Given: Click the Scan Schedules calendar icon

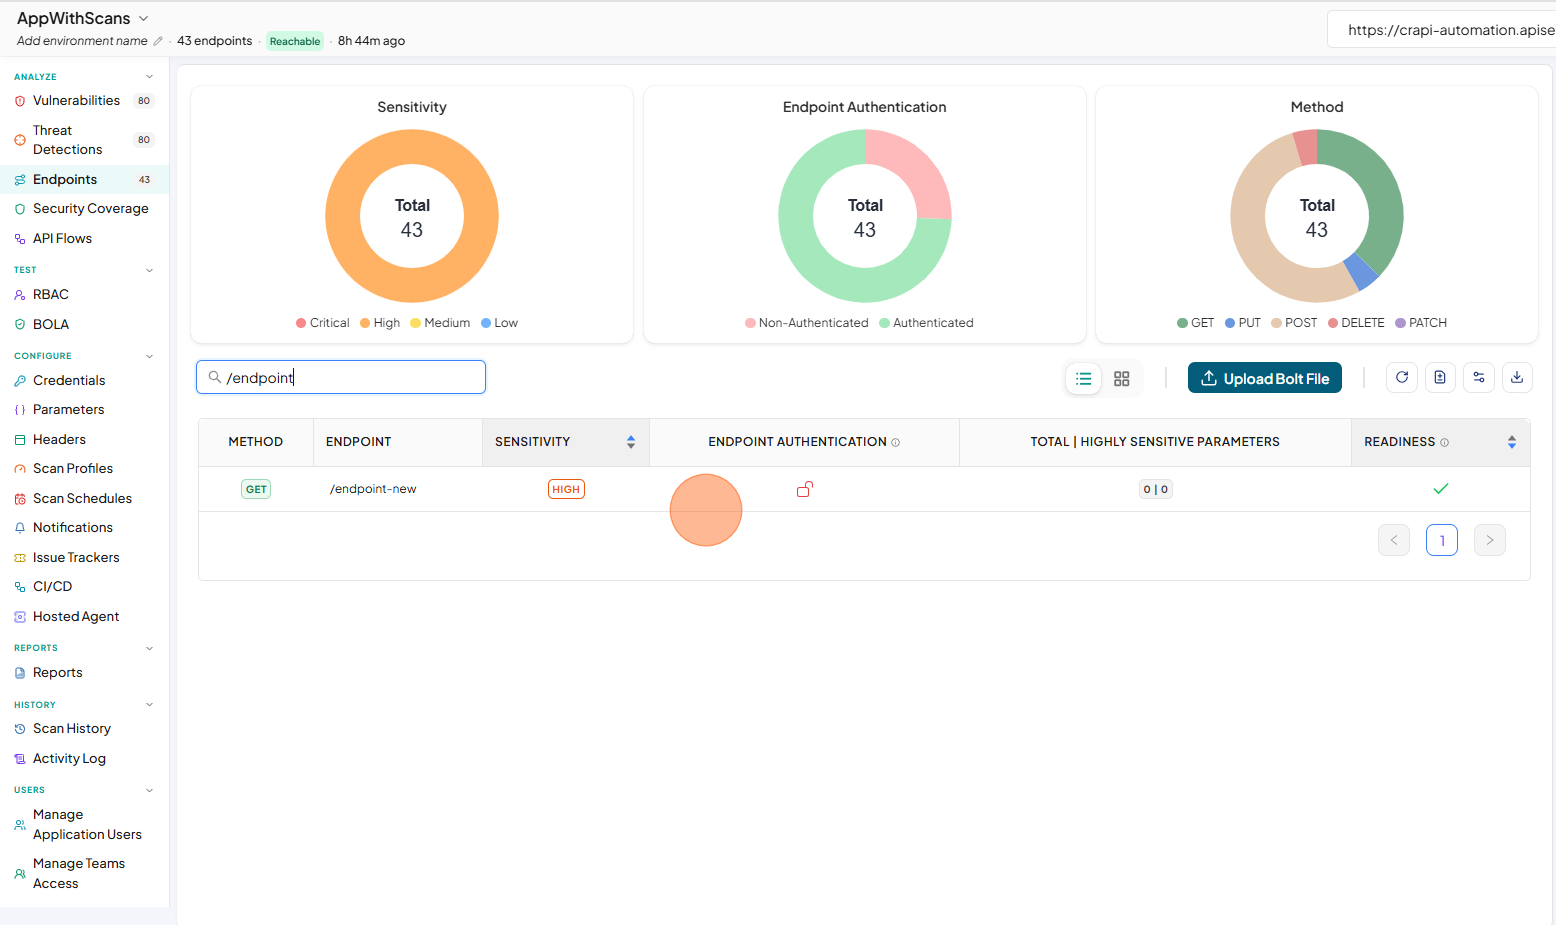Looking at the screenshot, I should coord(20,499).
